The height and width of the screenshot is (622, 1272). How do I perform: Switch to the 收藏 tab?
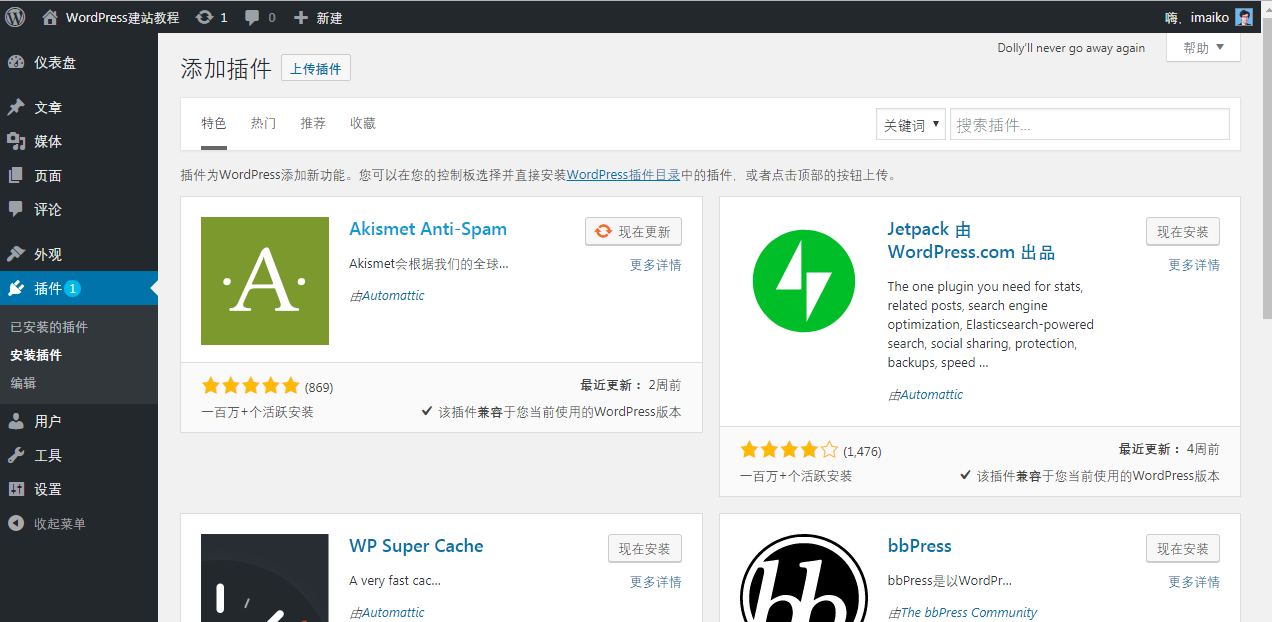tap(363, 123)
